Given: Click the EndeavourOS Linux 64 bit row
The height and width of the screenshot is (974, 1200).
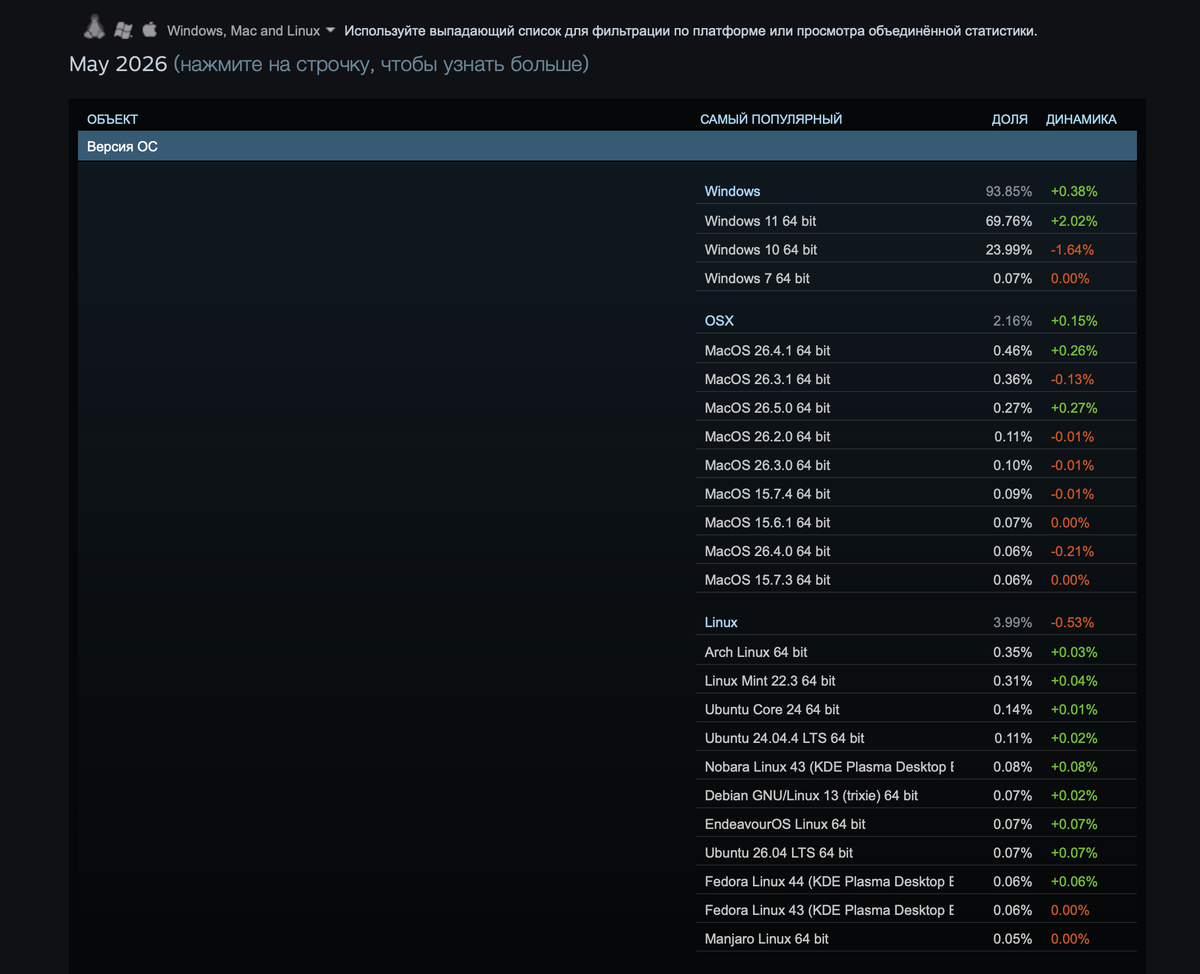Looking at the screenshot, I should pyautogui.click(x=916, y=824).
